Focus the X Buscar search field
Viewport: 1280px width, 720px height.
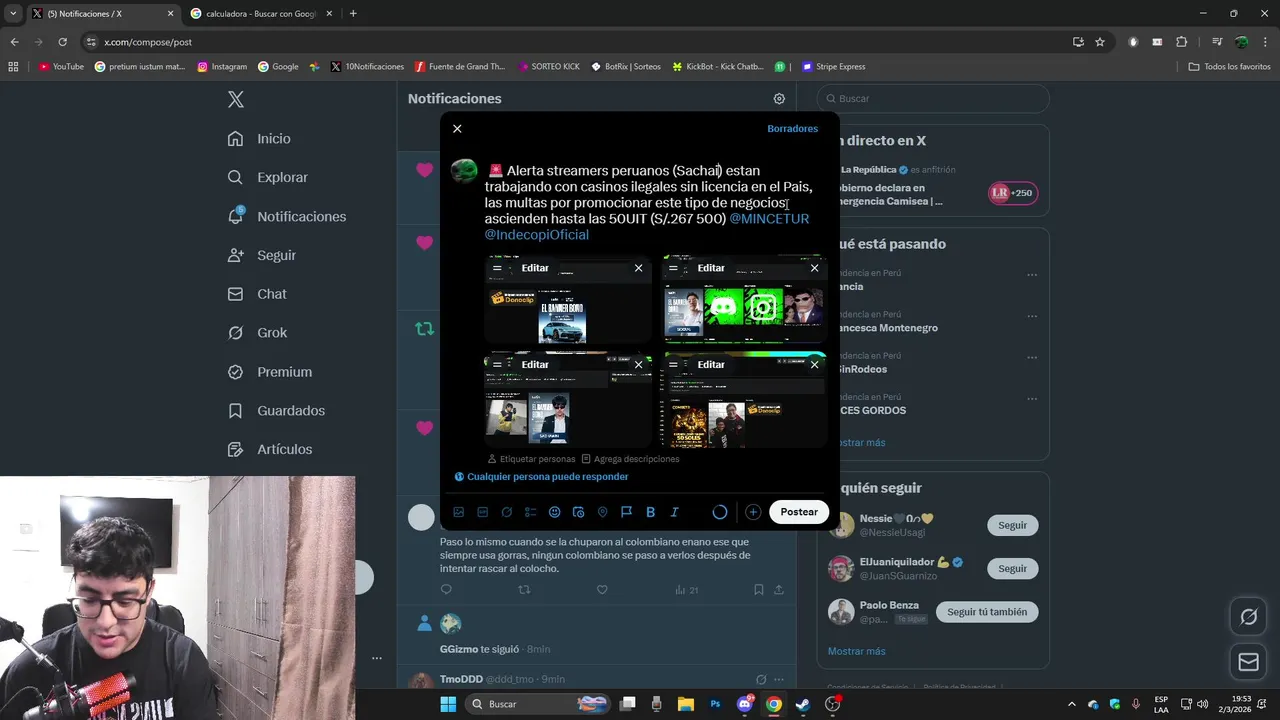tap(933, 99)
